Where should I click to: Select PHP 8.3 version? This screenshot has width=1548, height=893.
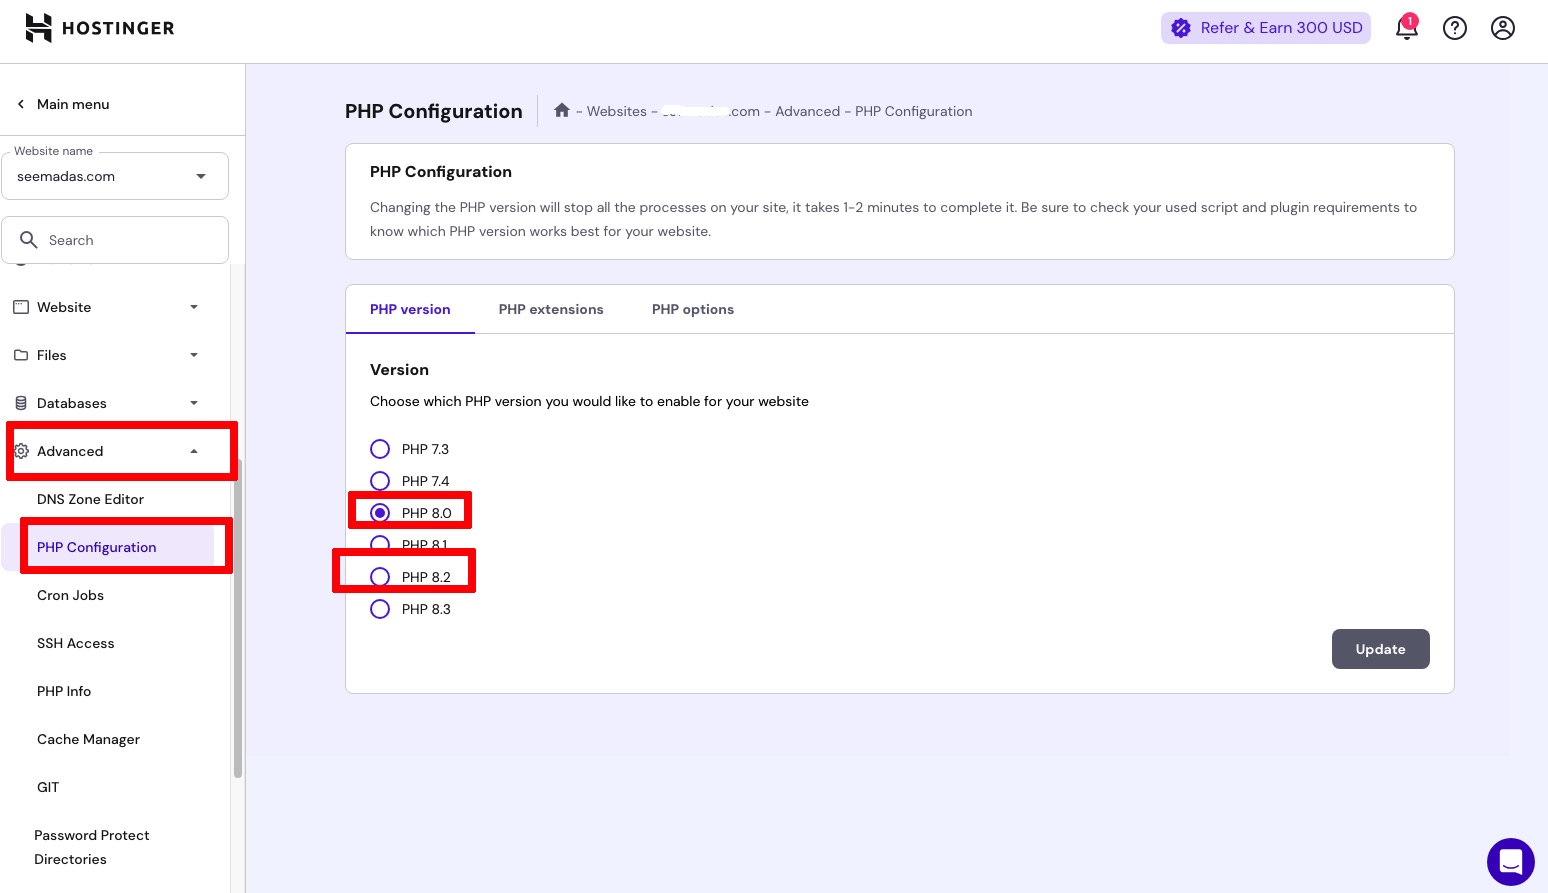pyautogui.click(x=380, y=609)
